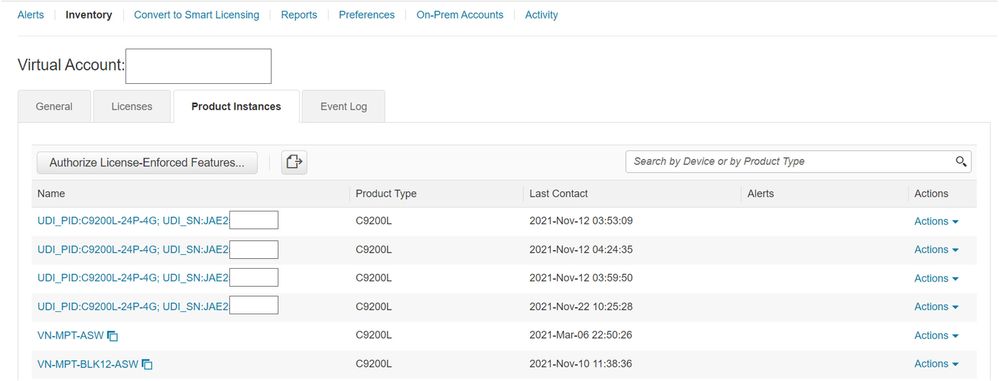The image size is (999, 381).
Task: Open Actions dropdown for VN-MPT-ASW row
Action: (936, 335)
